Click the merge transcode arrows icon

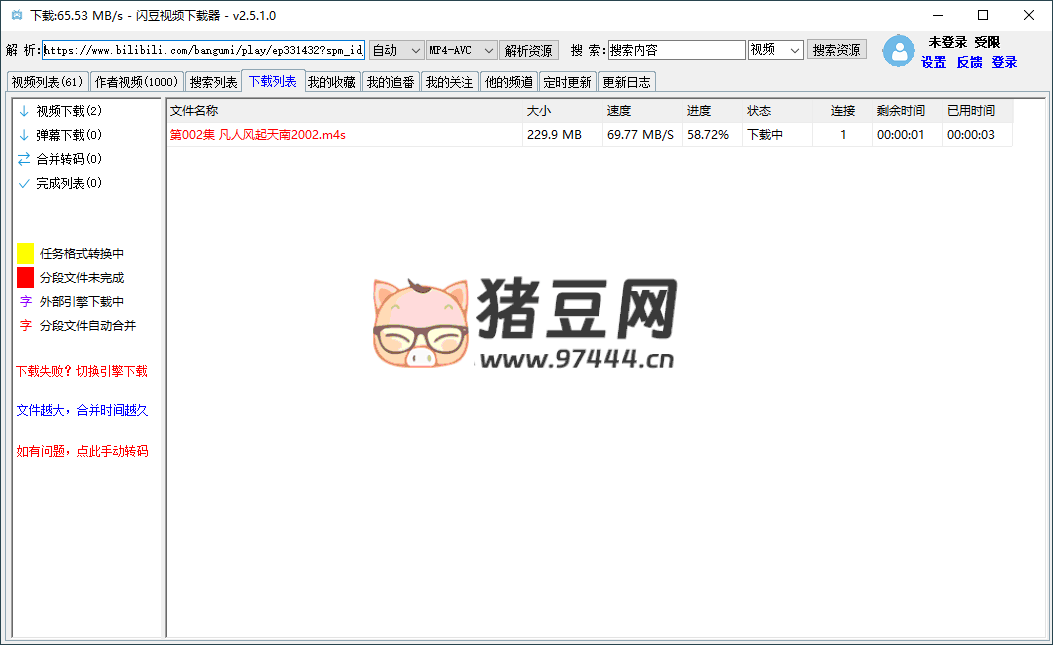click(24, 159)
